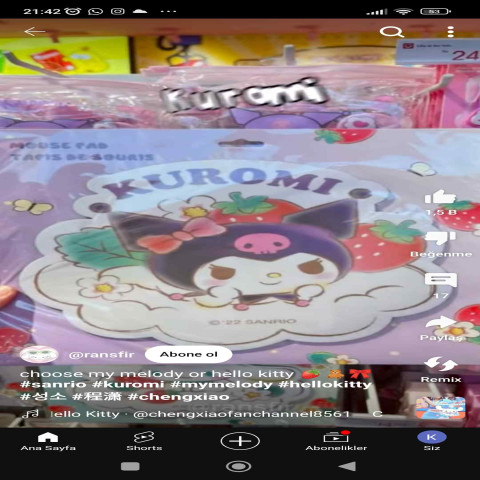This screenshot has height=480, width=480.
Task: Subscribe with the Abone ol button
Action: point(189,354)
